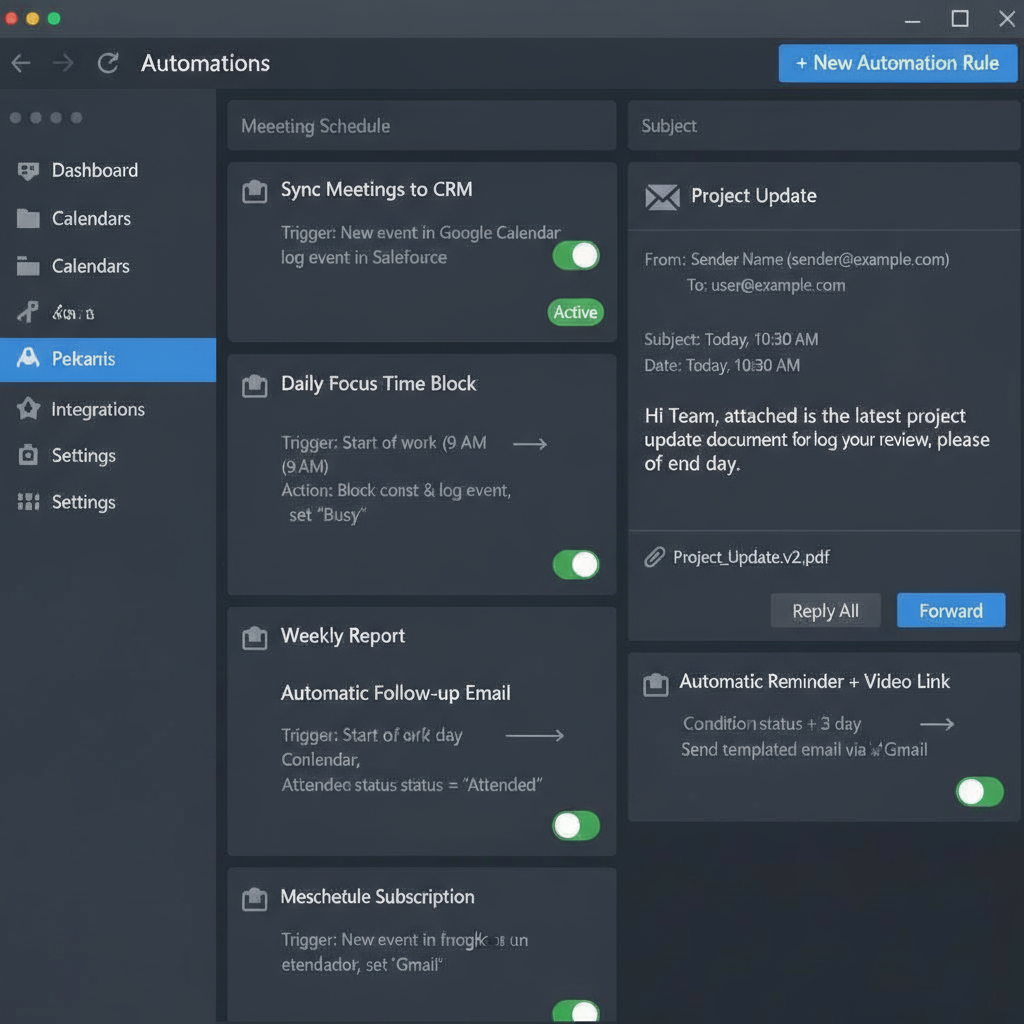Open the Calendars folder icon
Viewport: 1024px width, 1024px height.
click(x=27, y=218)
